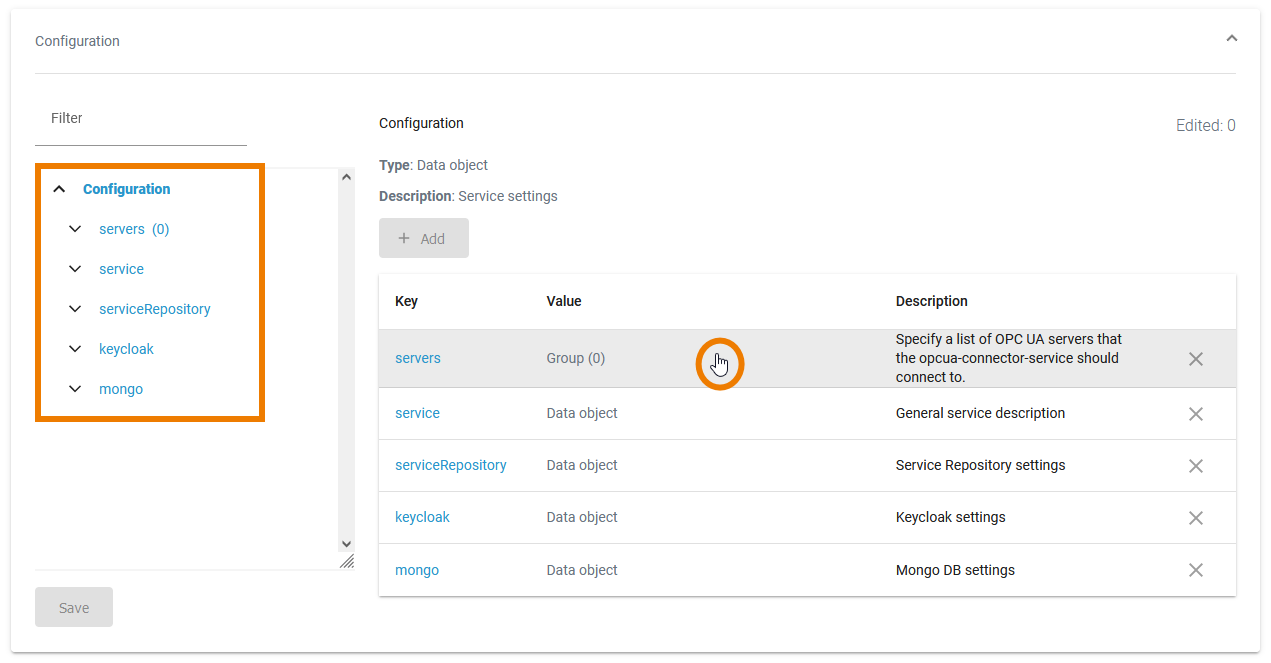1271x663 pixels.
Task: Remove the keycloak entry with X icon
Action: coord(1195,517)
